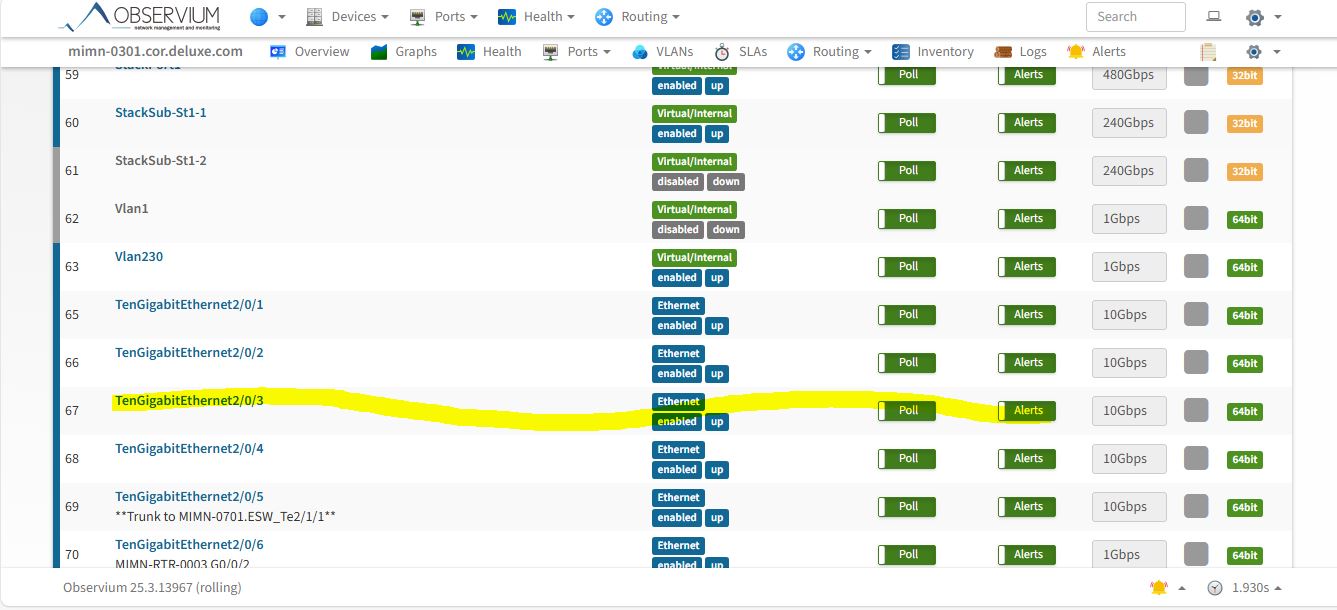Toggle Alerts for Vlan230

[1026, 267]
